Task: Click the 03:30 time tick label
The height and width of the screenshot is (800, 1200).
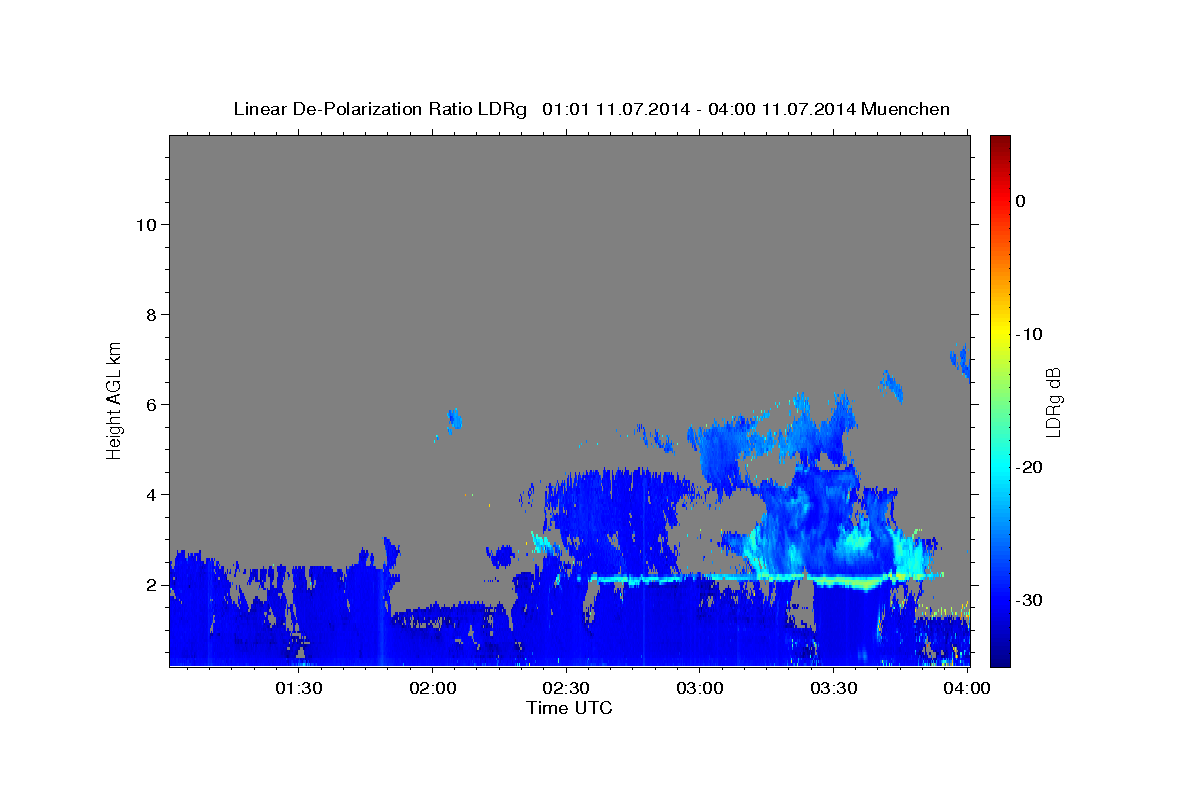Action: coord(833,688)
